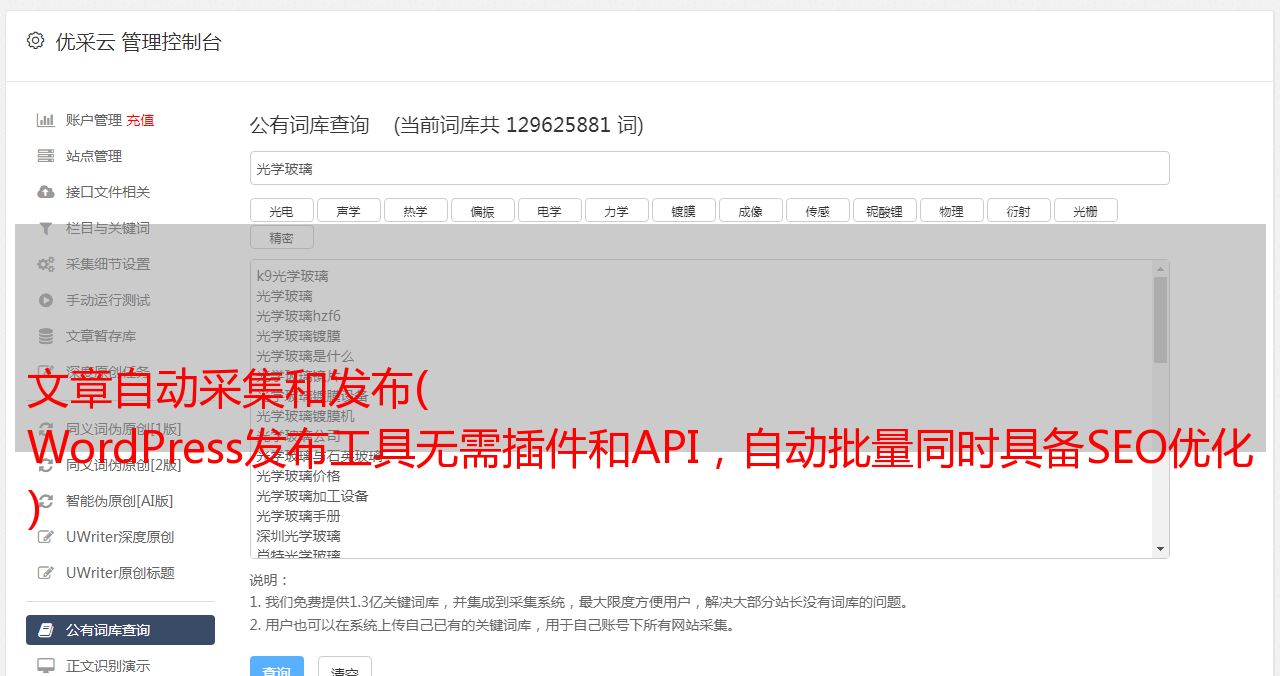
Task: Go to 栏目与关键词 section
Action: coord(108,228)
